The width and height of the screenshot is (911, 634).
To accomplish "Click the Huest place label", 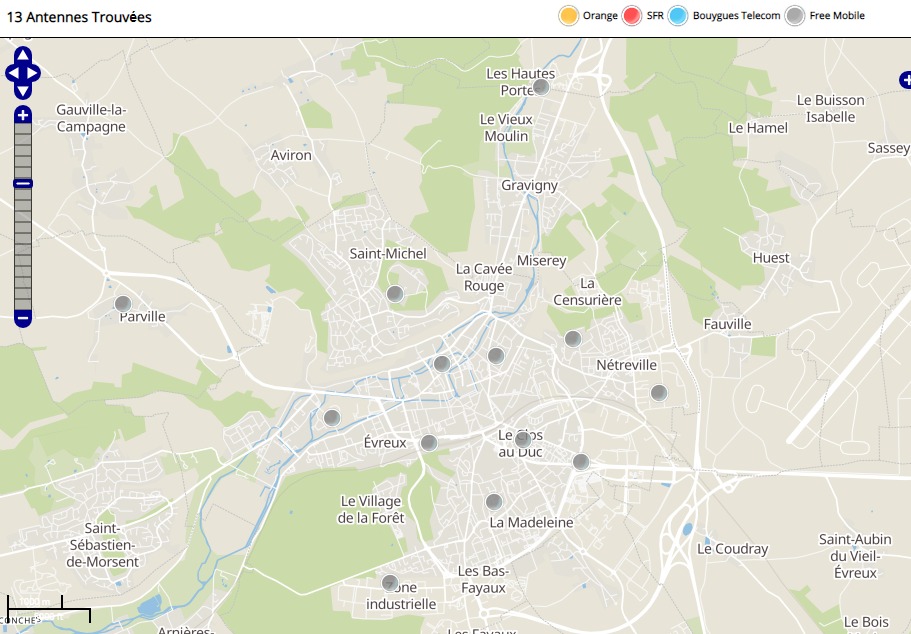I will click(771, 258).
